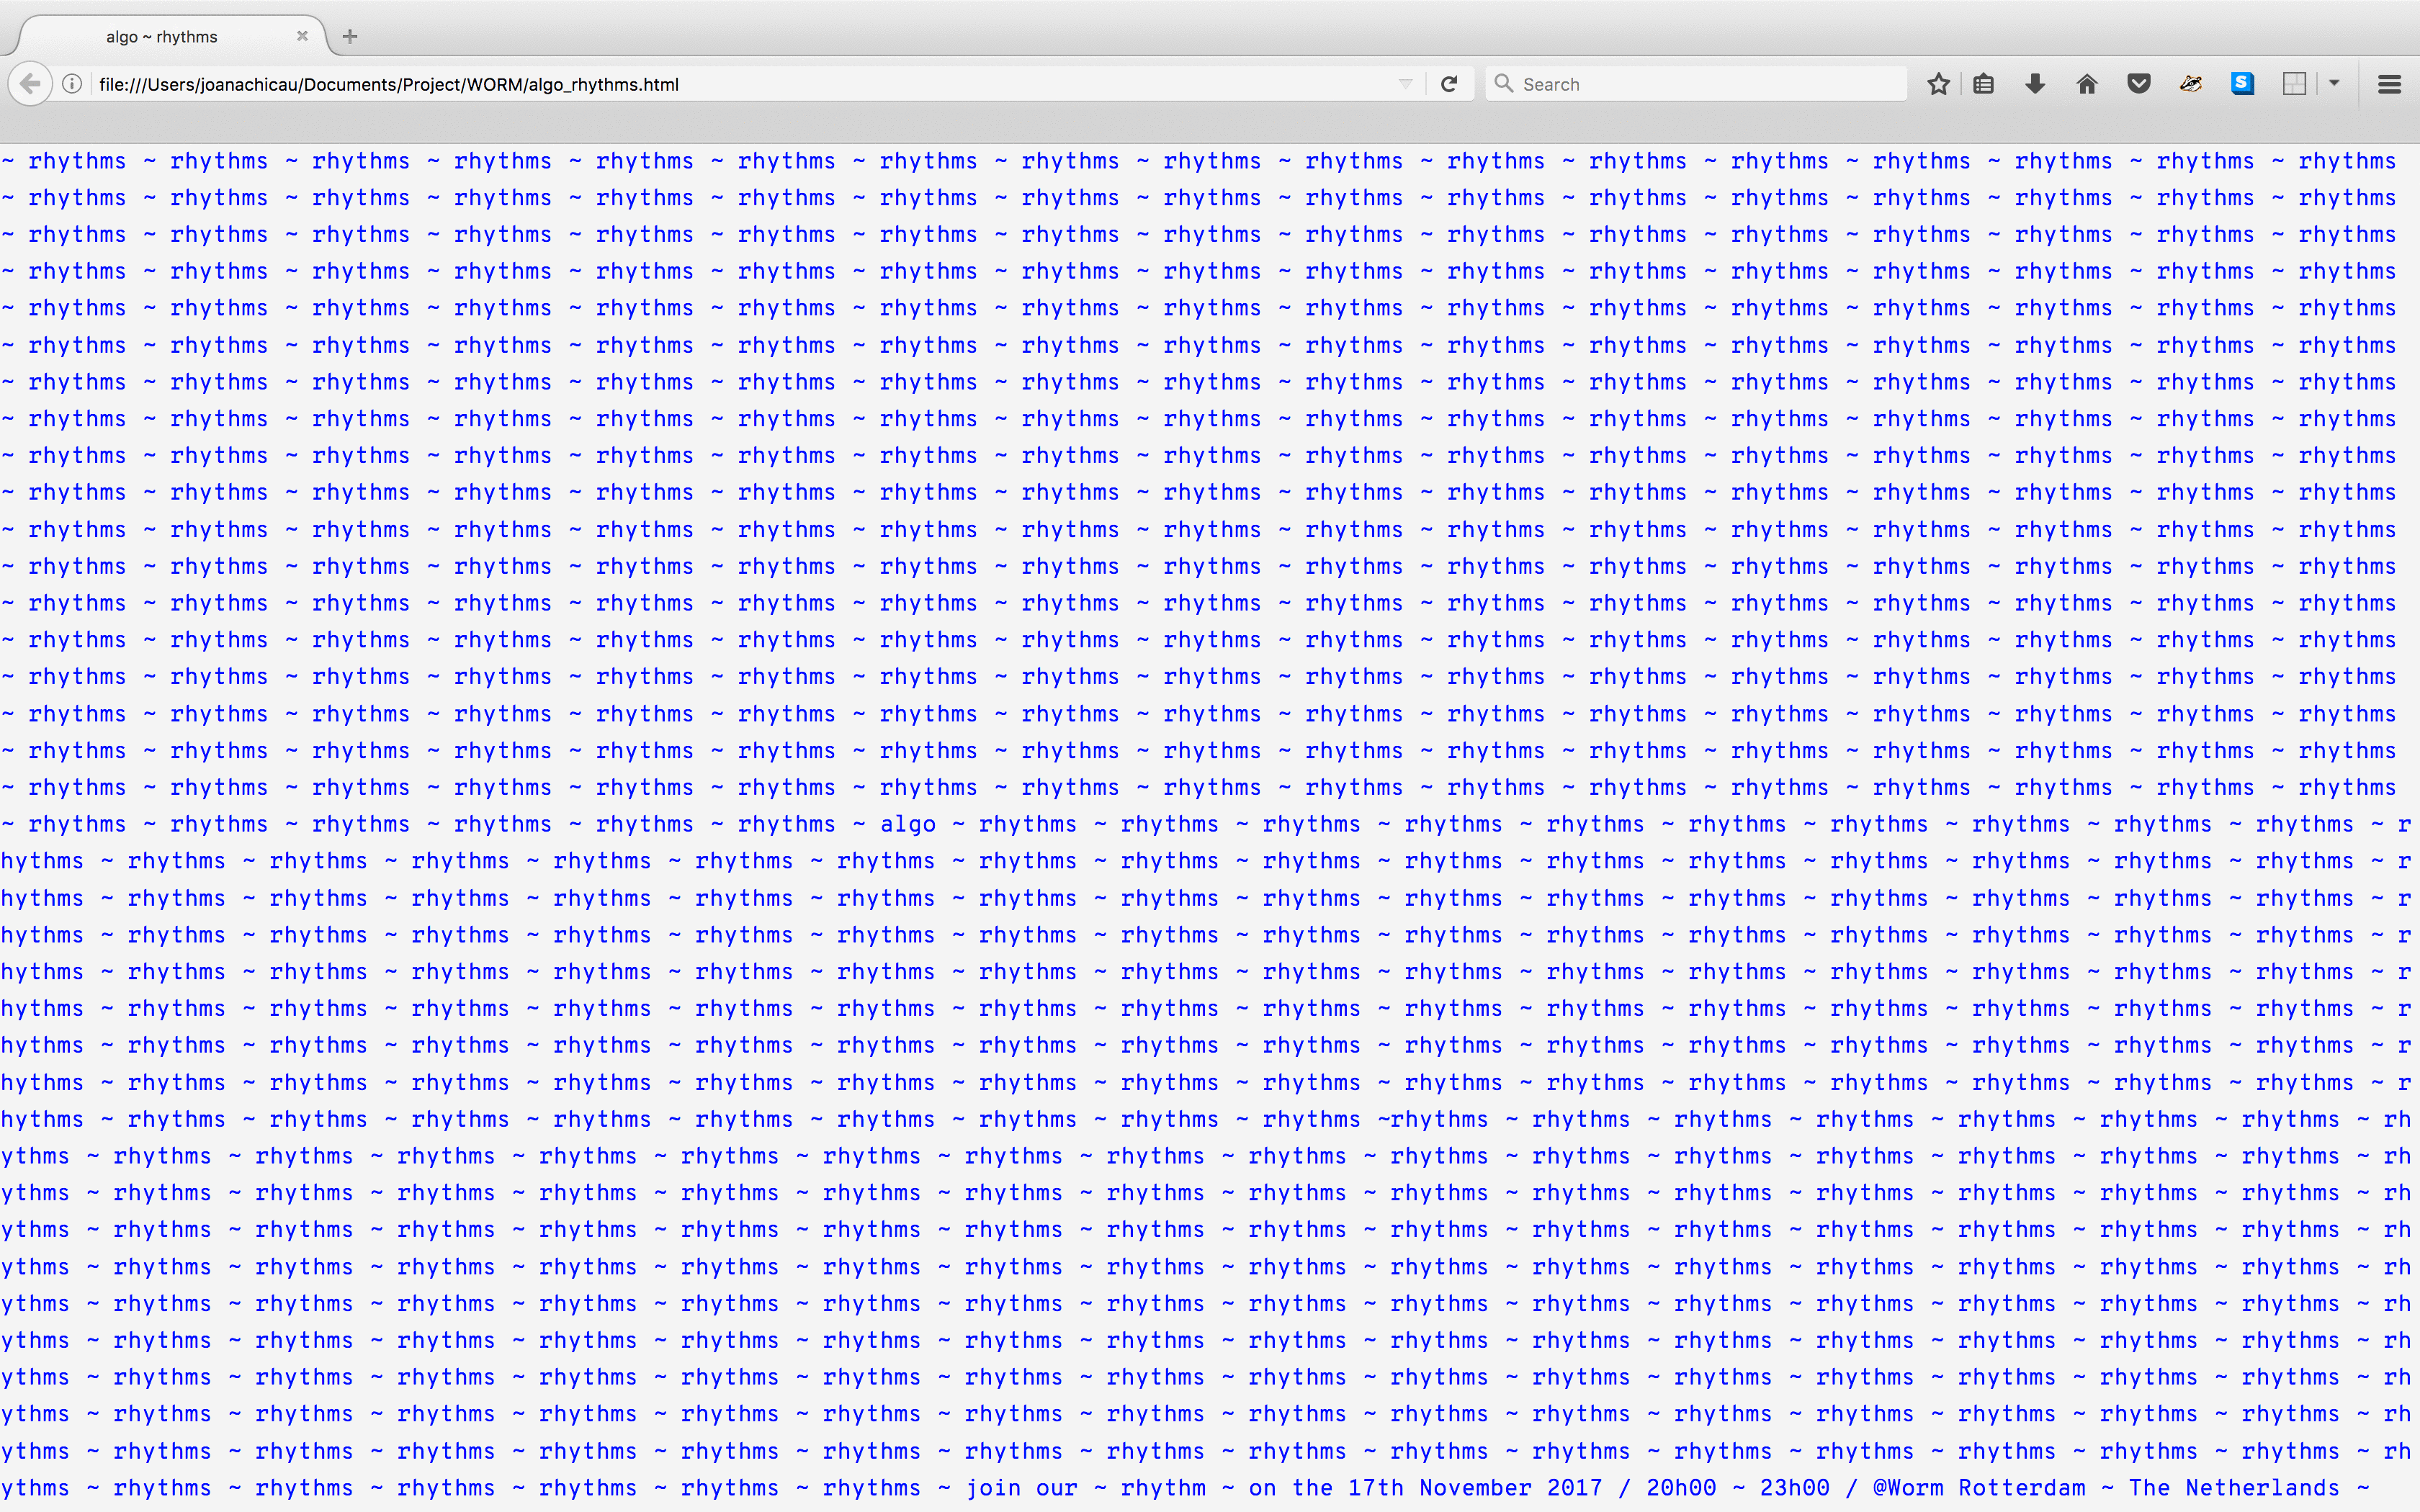2420x1512 pixels.
Task: Open a new tab with plus
Action: pos(350,37)
